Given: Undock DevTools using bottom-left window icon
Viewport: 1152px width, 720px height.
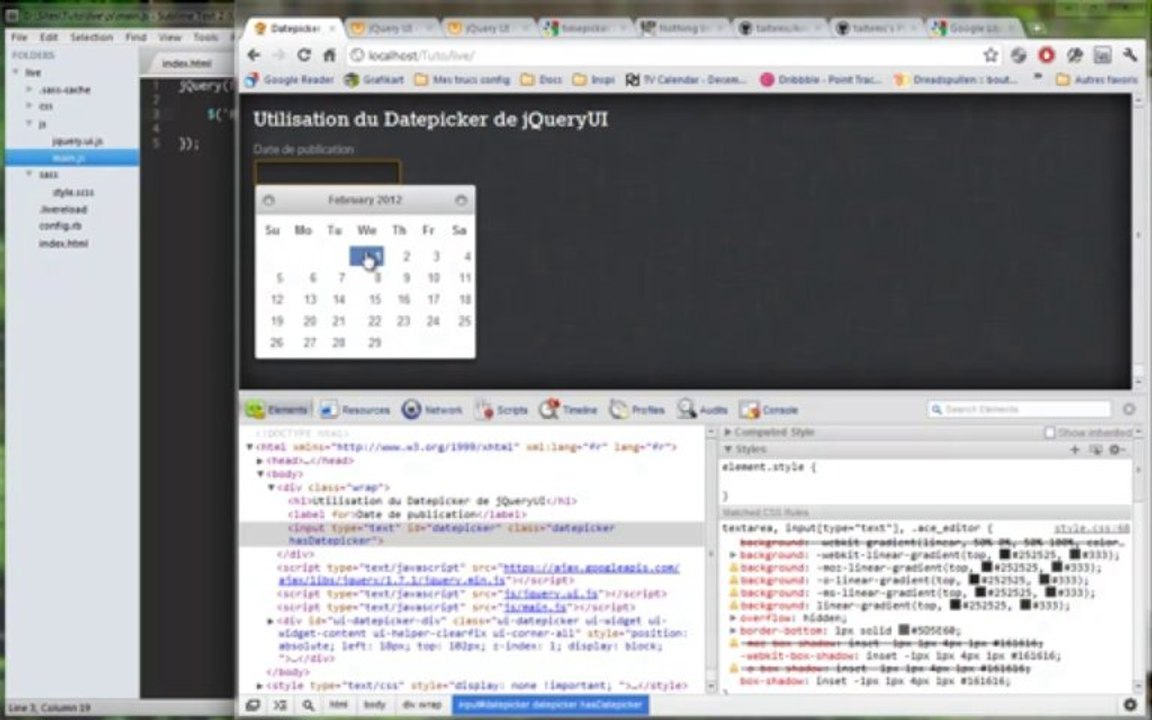Looking at the screenshot, I should (x=252, y=705).
